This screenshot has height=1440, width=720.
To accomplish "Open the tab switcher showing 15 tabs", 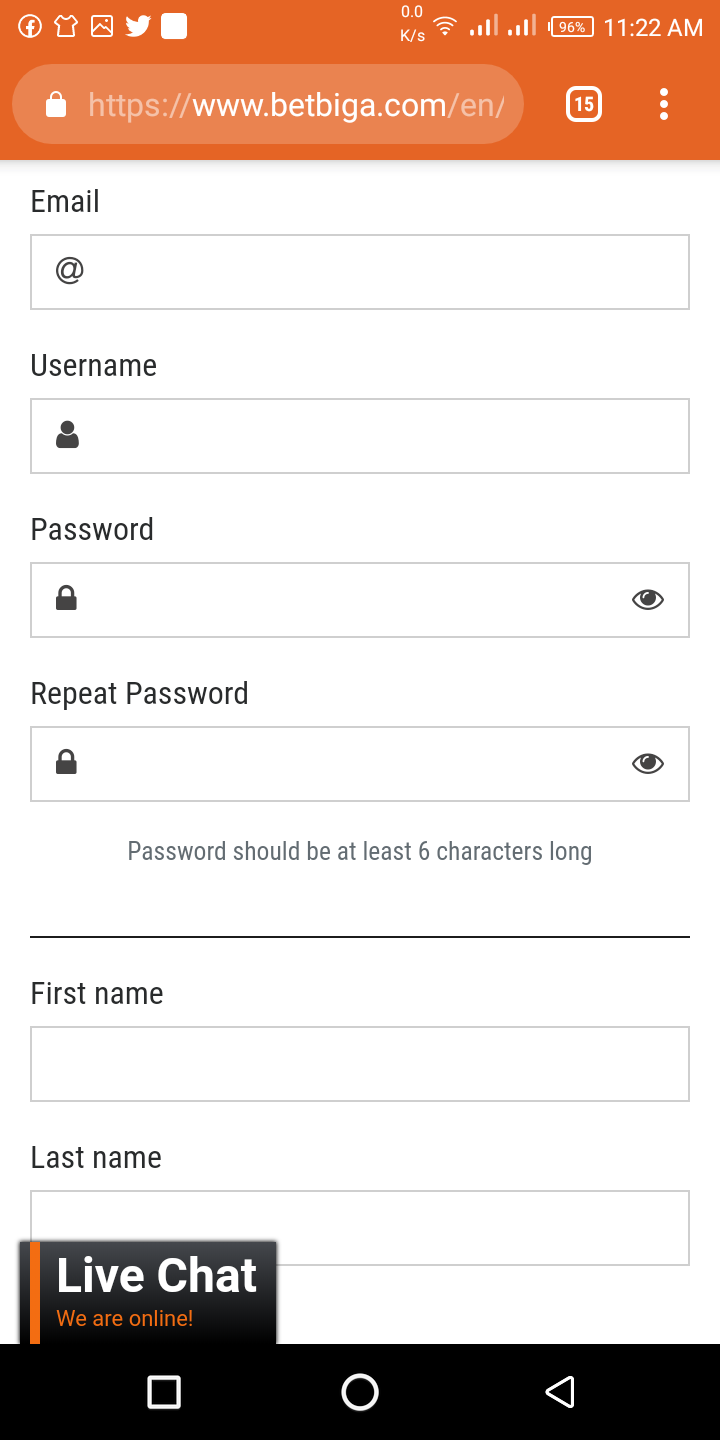I will [584, 104].
